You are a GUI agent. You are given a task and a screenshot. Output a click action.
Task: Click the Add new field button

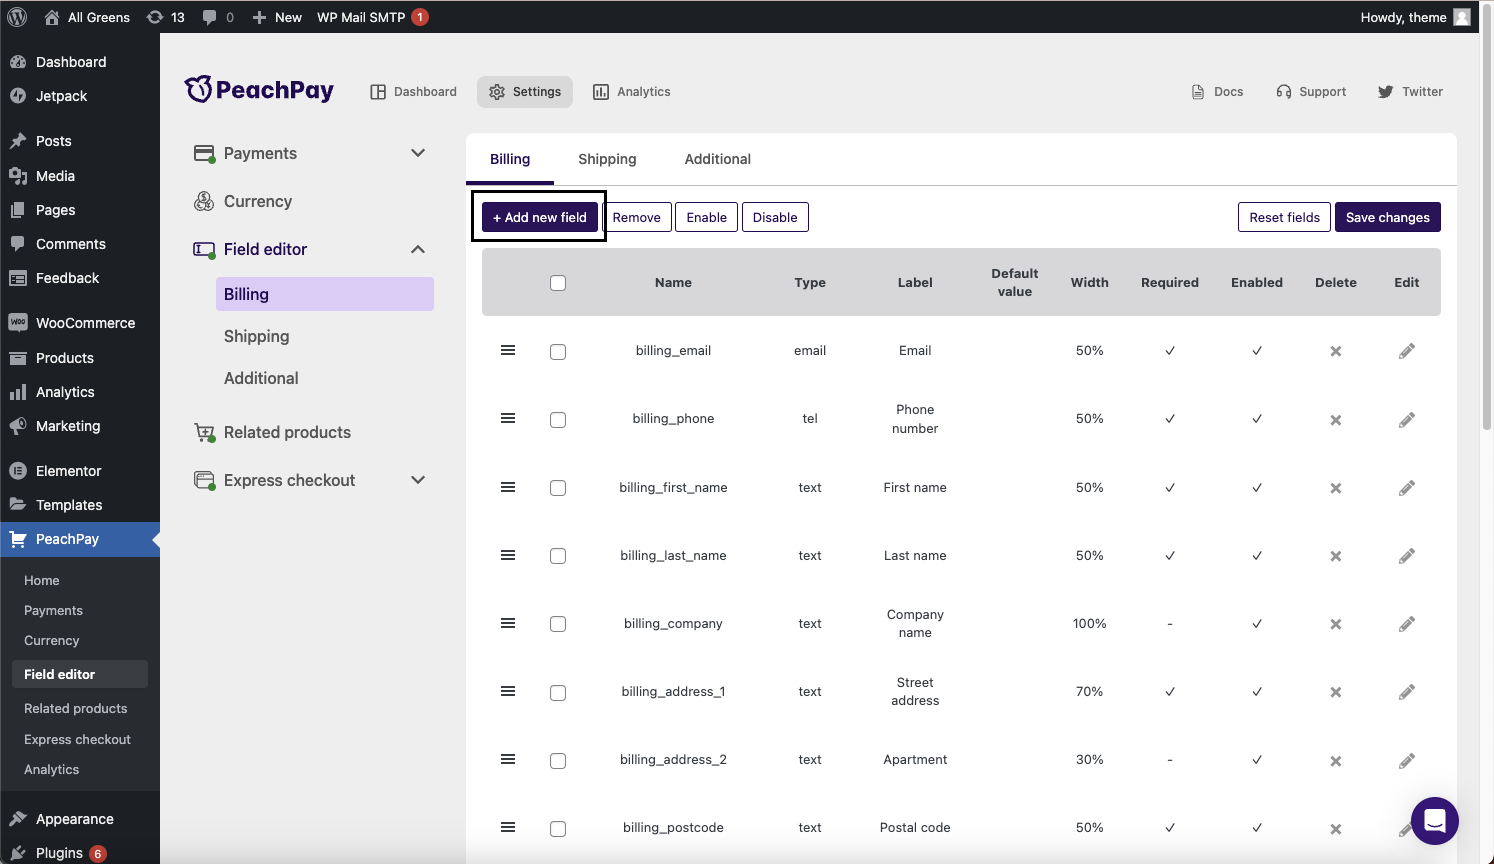540,217
